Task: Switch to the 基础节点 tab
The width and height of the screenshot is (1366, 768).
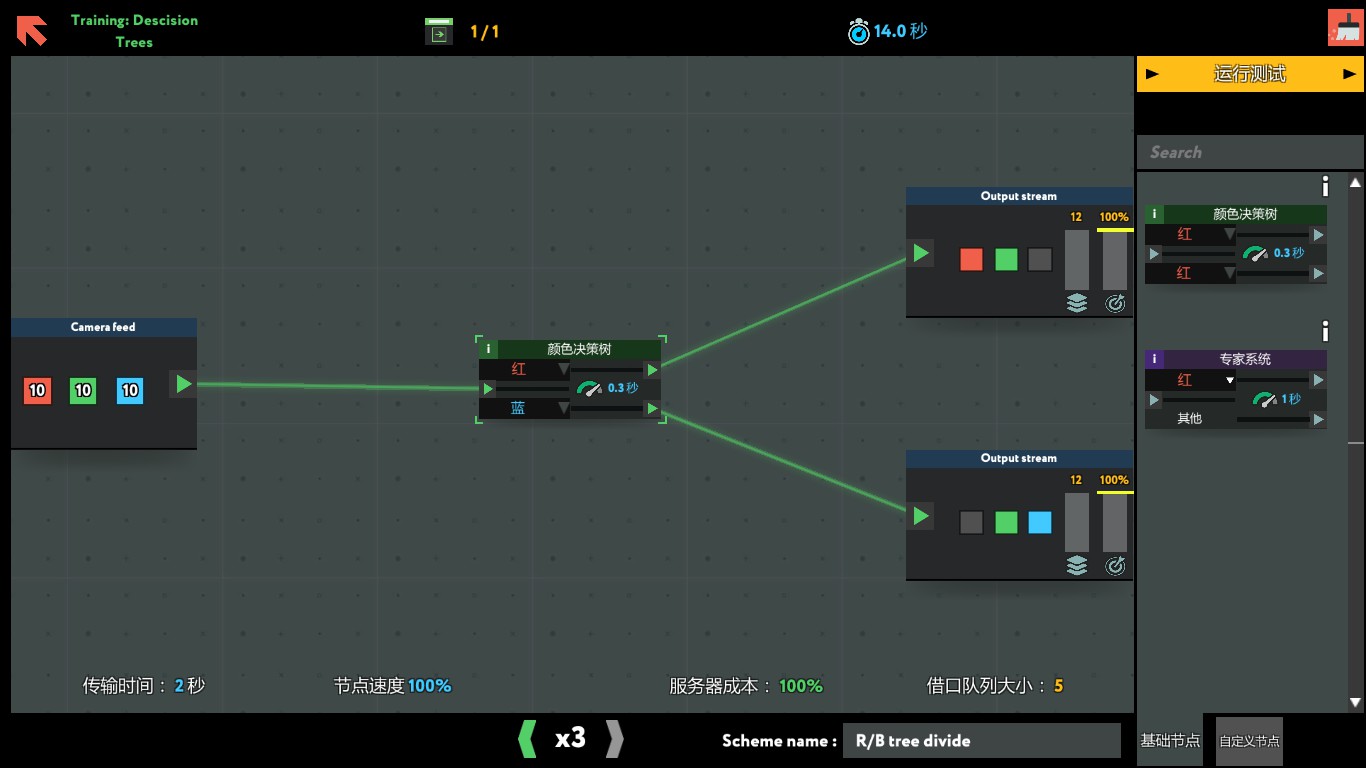Action: (x=1170, y=741)
